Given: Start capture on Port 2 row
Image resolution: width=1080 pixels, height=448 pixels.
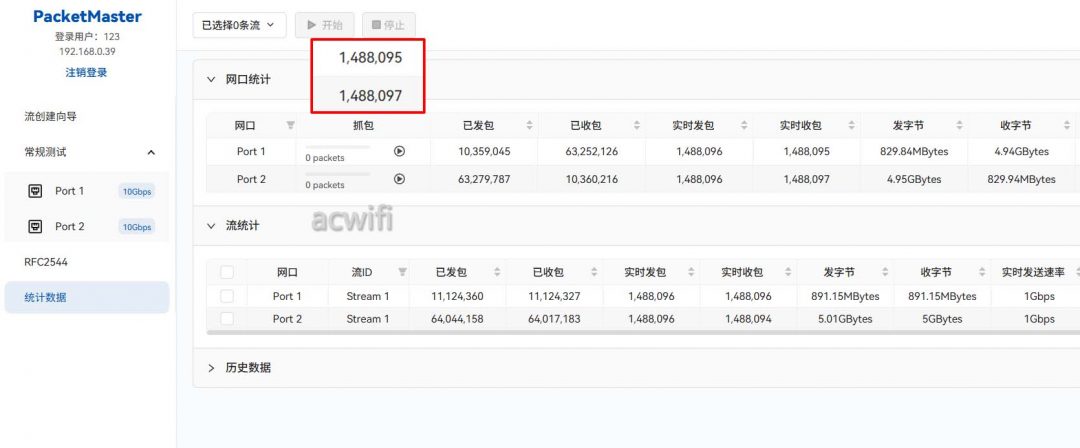Looking at the screenshot, I should click(x=399, y=179).
